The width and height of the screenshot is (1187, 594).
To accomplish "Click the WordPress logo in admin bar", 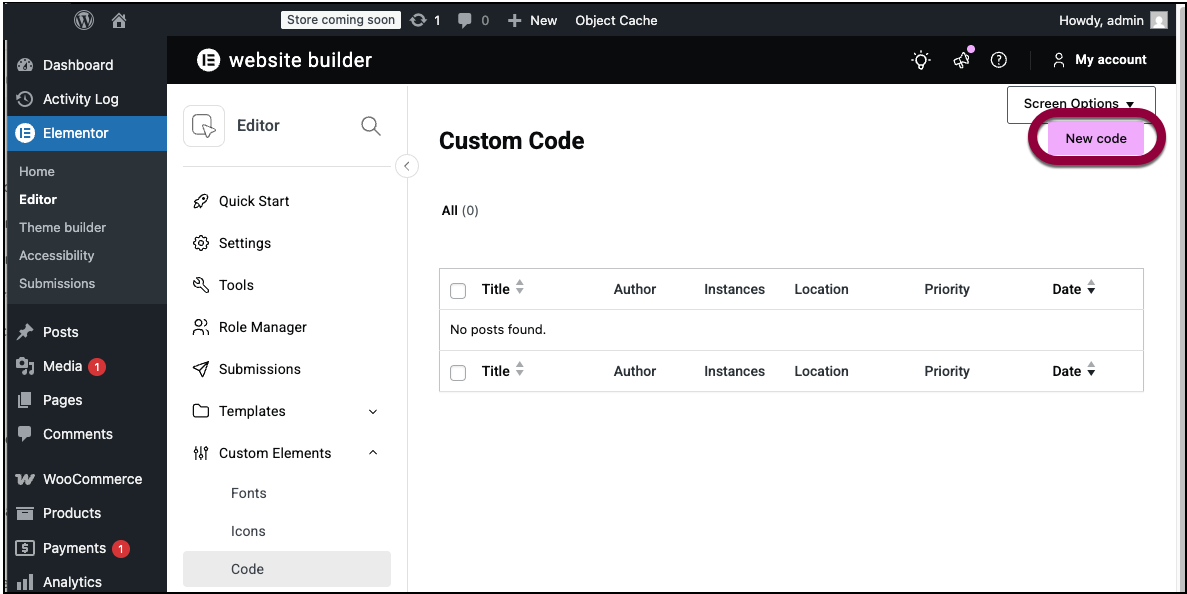I will click(84, 20).
